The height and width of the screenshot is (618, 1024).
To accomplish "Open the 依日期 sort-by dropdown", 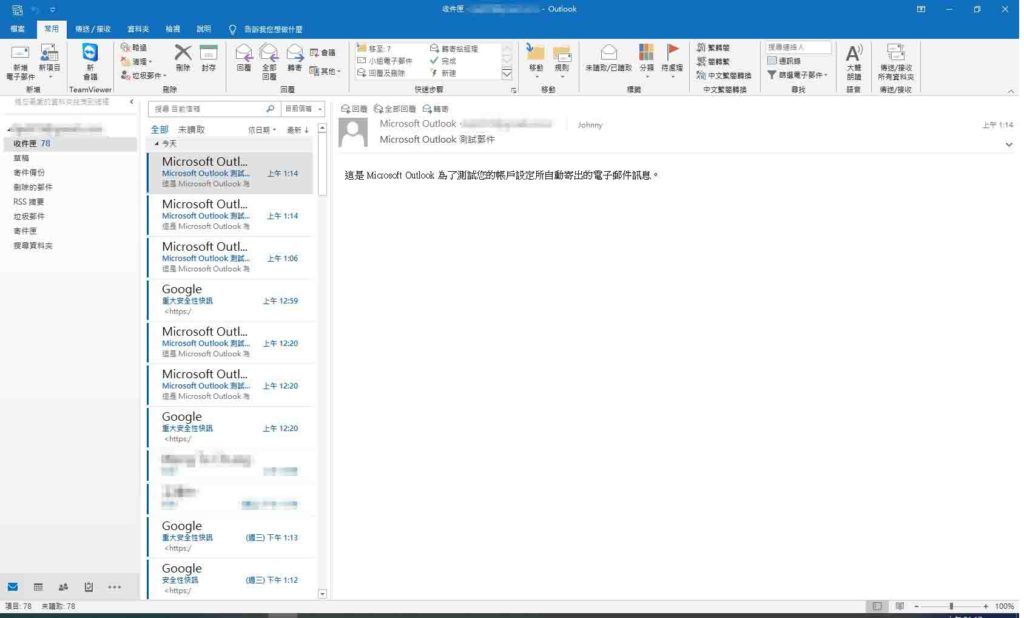I will 261,130.
